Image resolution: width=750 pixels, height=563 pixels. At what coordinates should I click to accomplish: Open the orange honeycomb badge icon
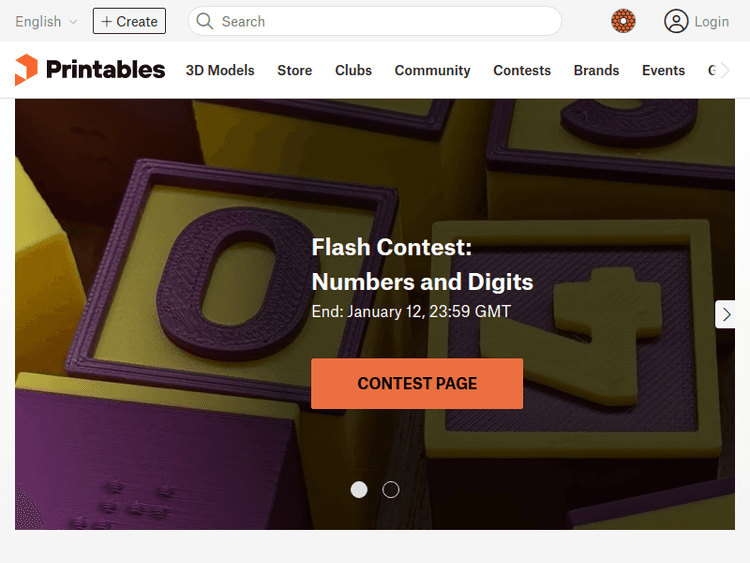point(623,21)
